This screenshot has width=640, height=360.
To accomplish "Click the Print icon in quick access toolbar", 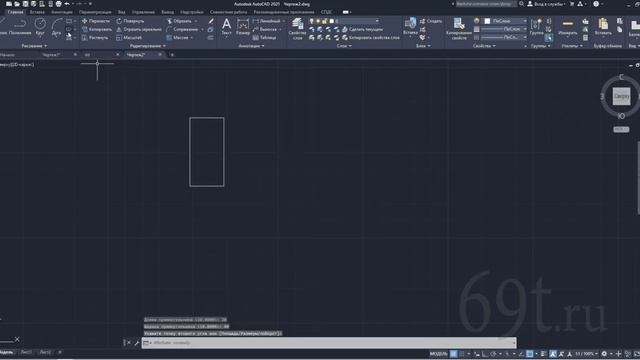I will [59, 4].
